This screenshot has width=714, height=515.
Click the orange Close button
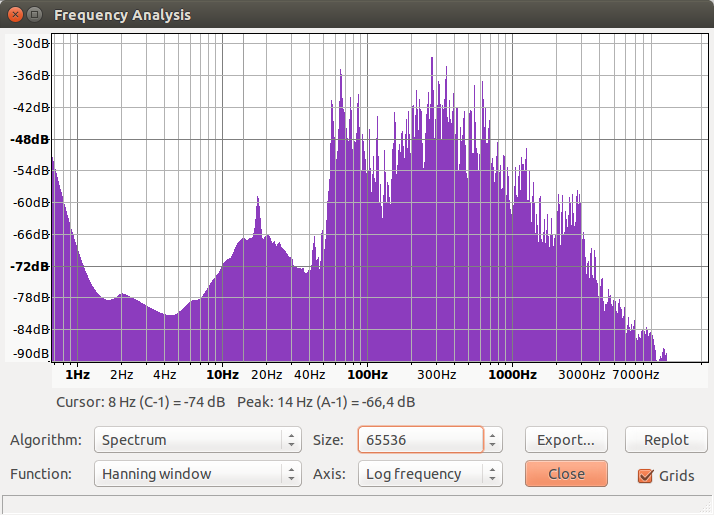(x=566, y=474)
